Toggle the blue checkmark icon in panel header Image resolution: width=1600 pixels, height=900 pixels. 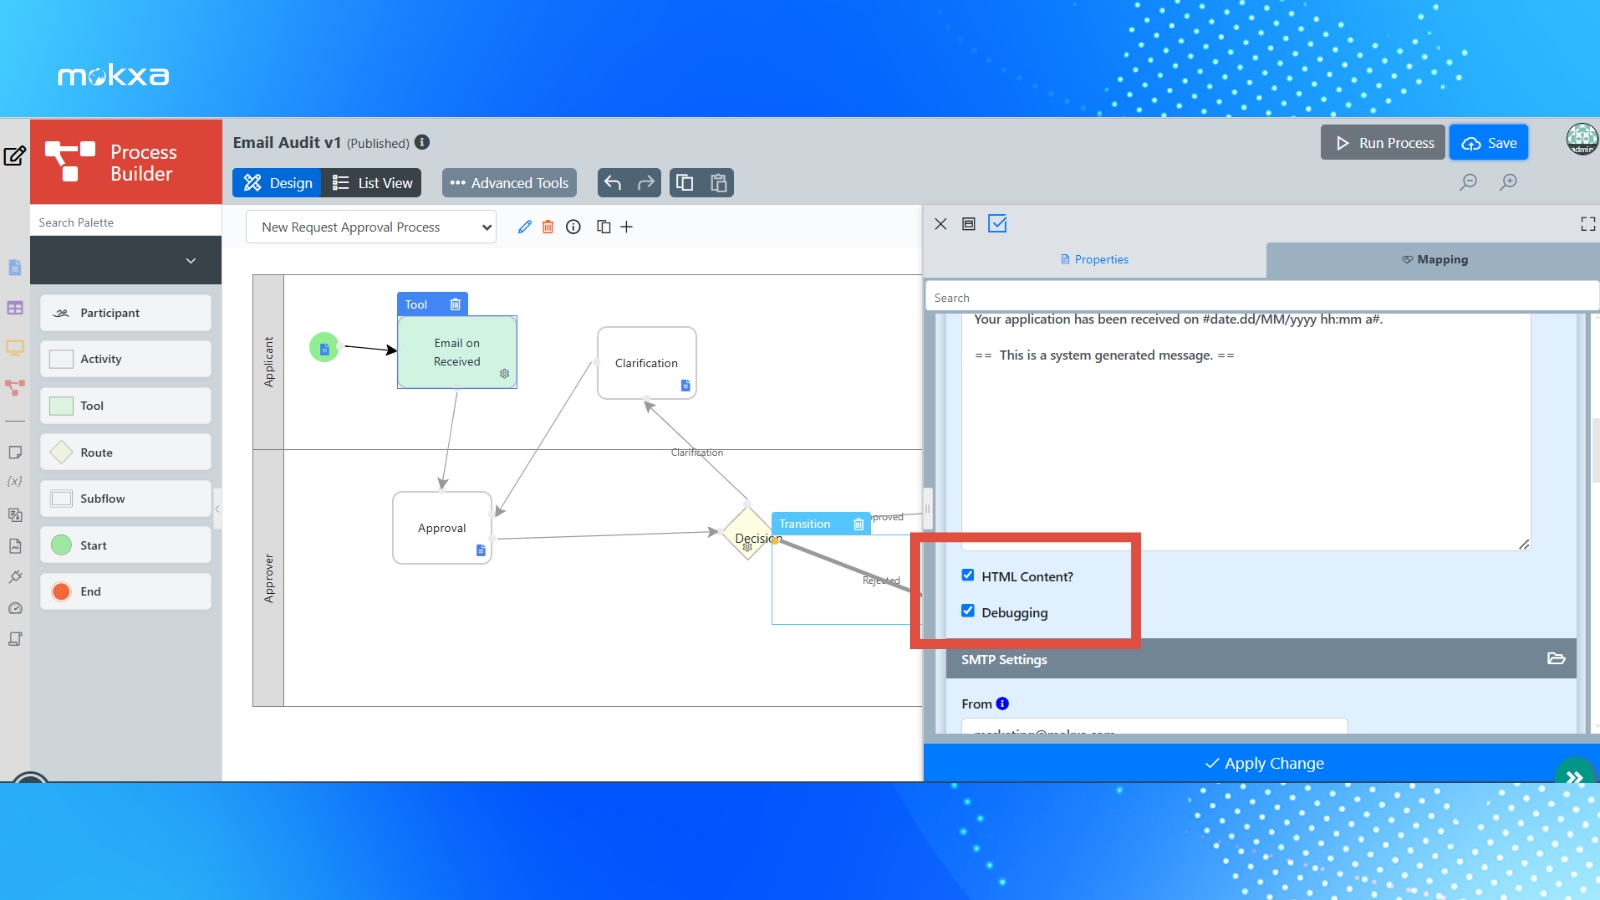coord(997,224)
